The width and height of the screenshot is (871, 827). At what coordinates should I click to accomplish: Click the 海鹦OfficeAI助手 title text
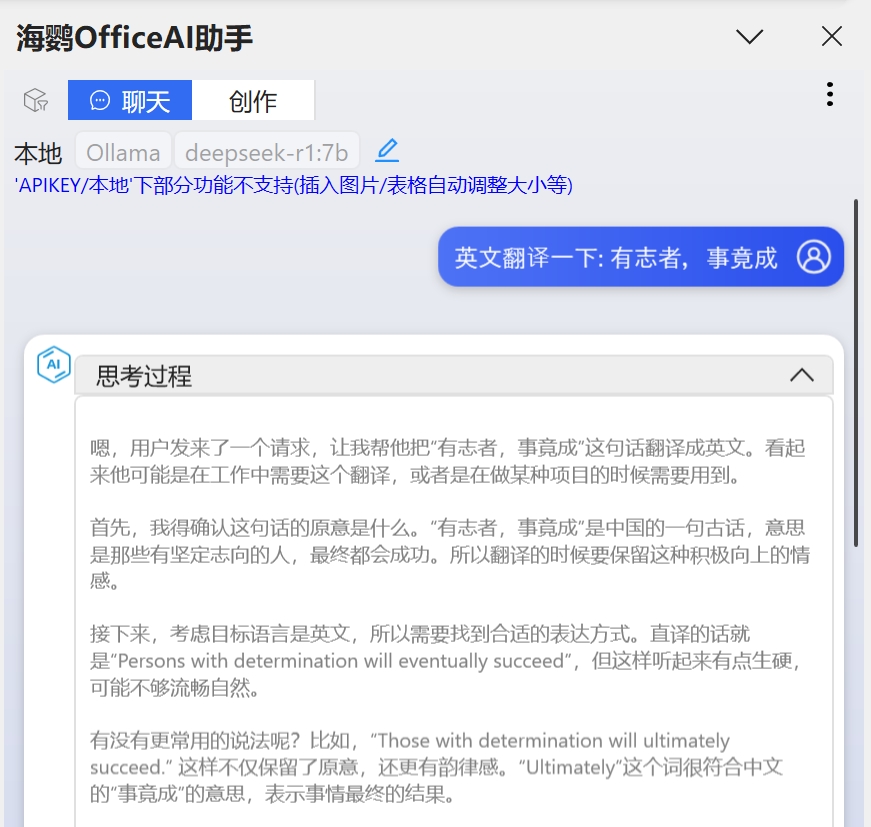point(131,37)
